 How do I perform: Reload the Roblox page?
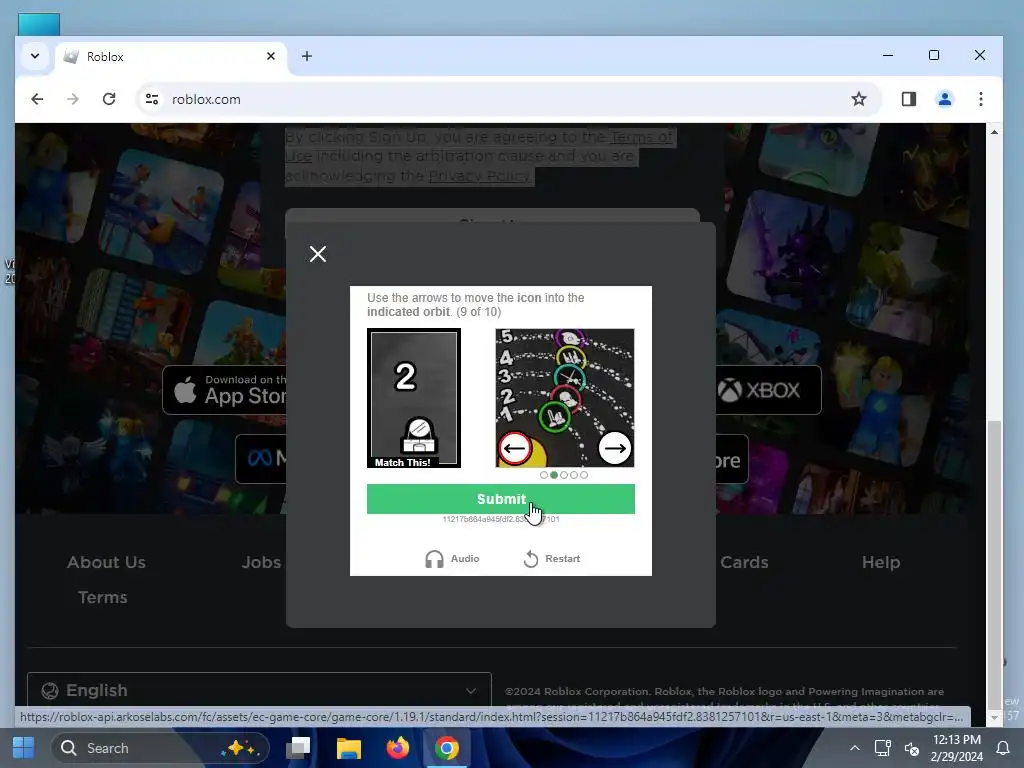click(x=109, y=99)
